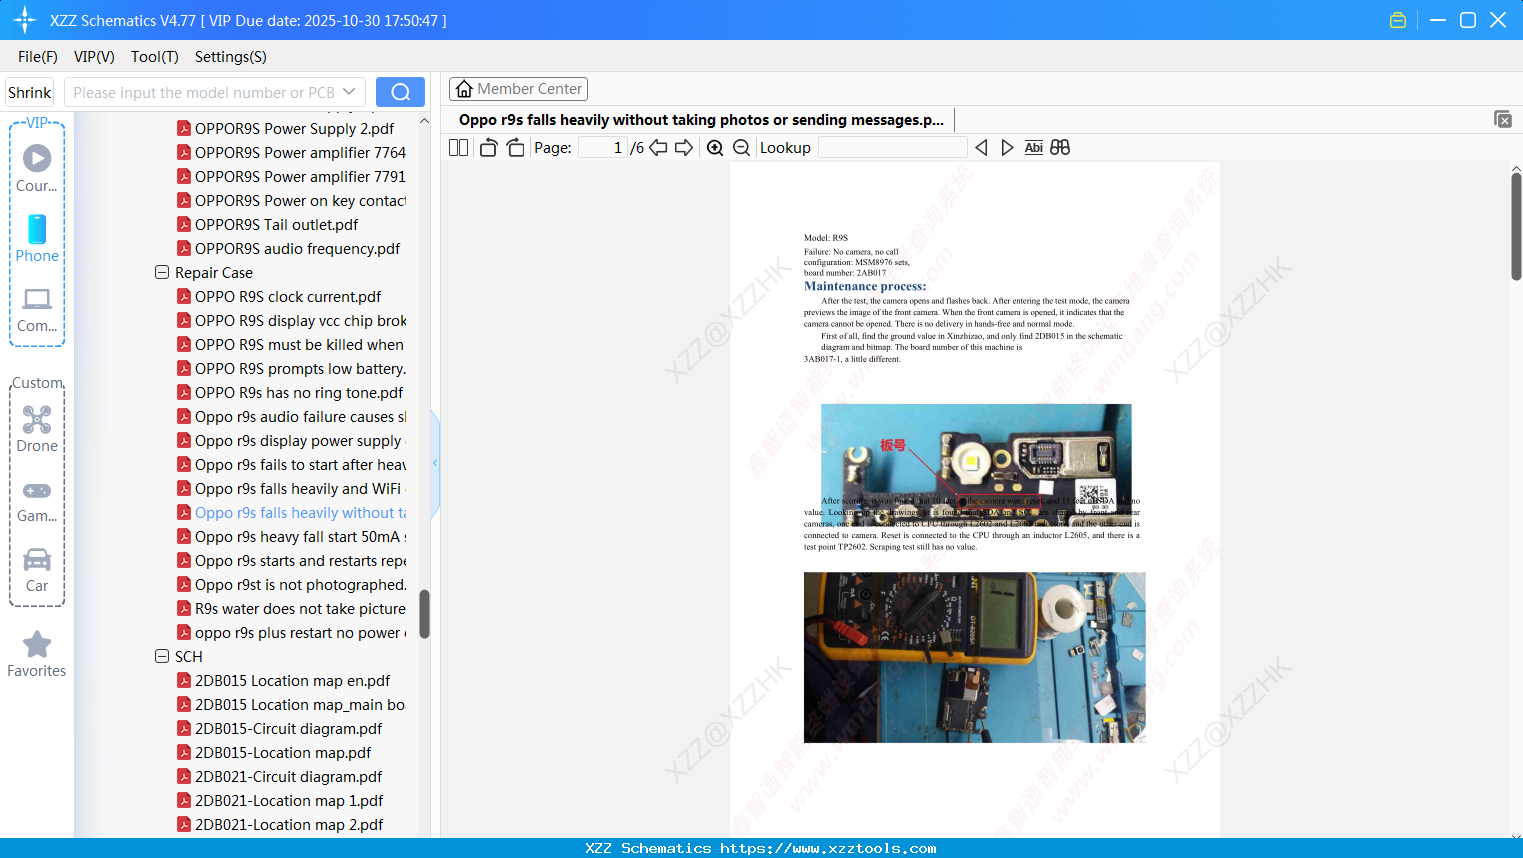Open Oppo r9st is not photographed file
Screen dimensions: 1523x858
[291, 585]
